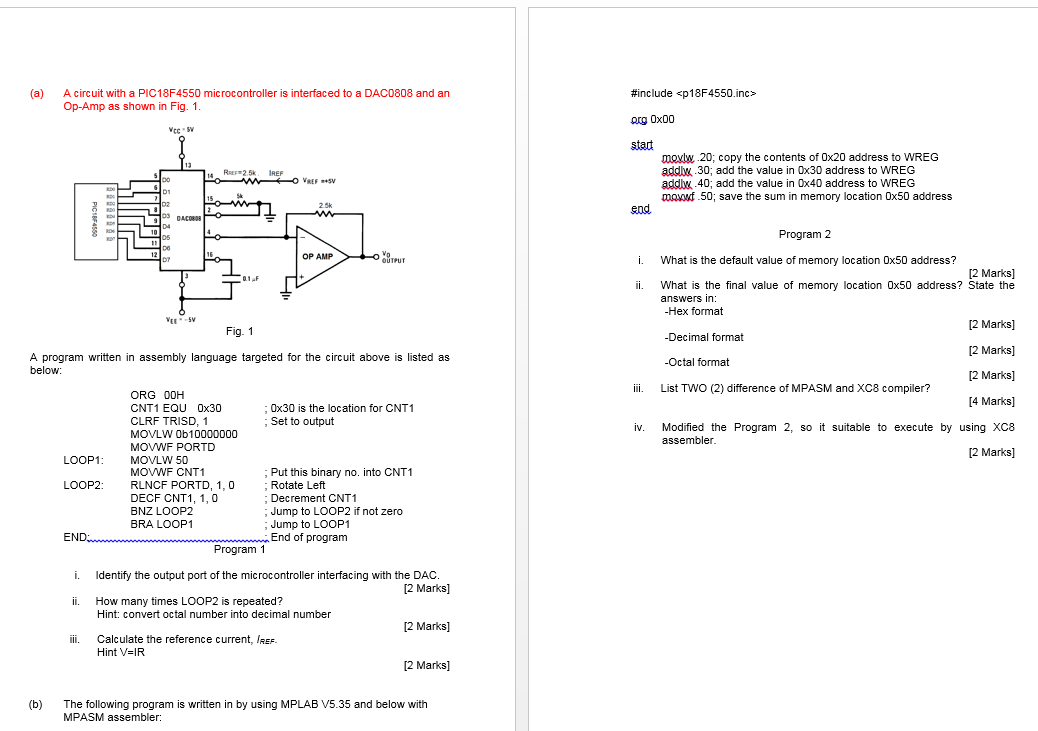The image size is (1038, 731).
Task: Select the underlined 'movlw .20' instruction
Action: pos(680,157)
